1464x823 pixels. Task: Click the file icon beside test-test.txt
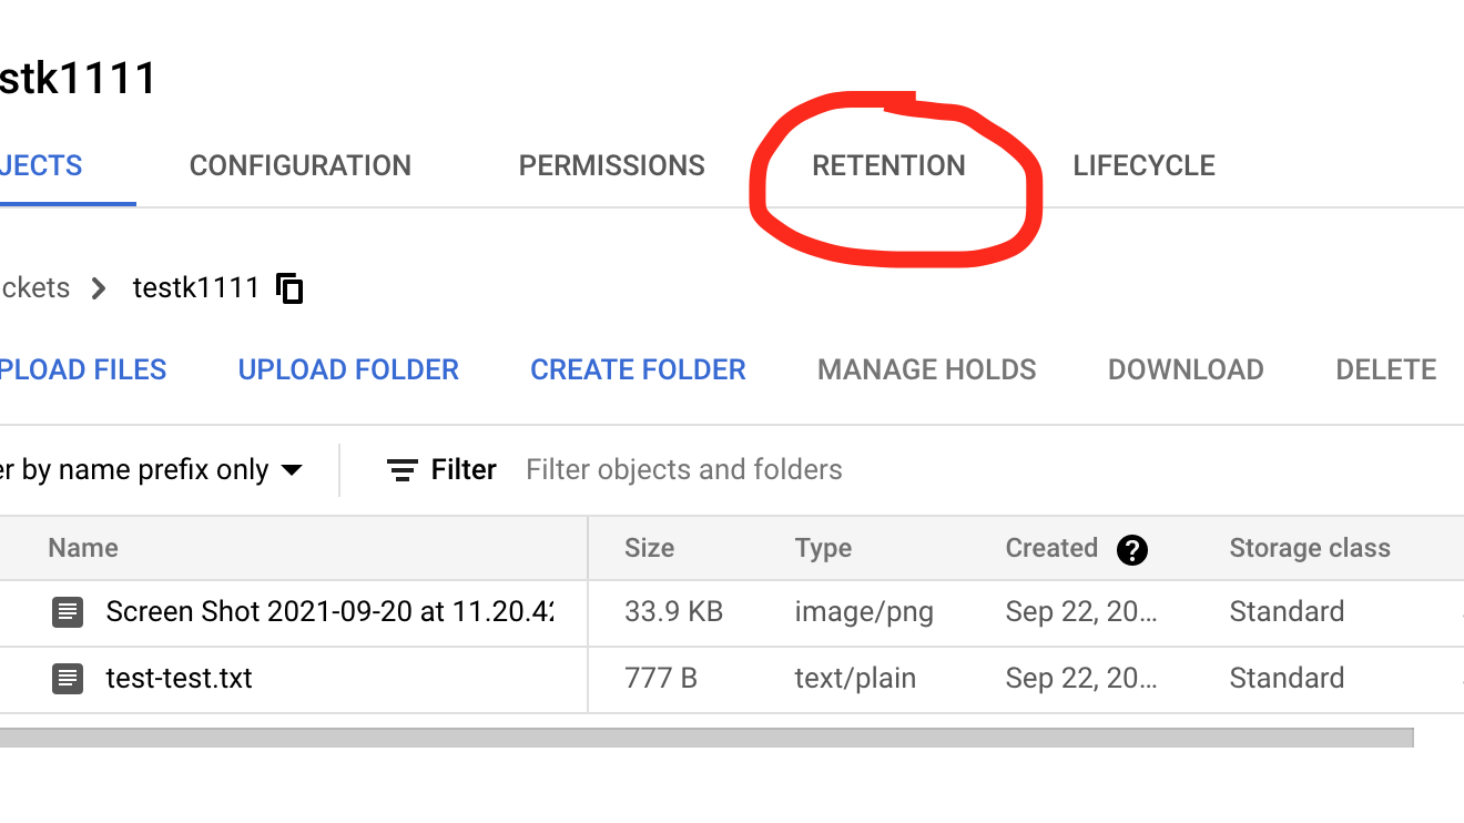pyautogui.click(x=66, y=678)
